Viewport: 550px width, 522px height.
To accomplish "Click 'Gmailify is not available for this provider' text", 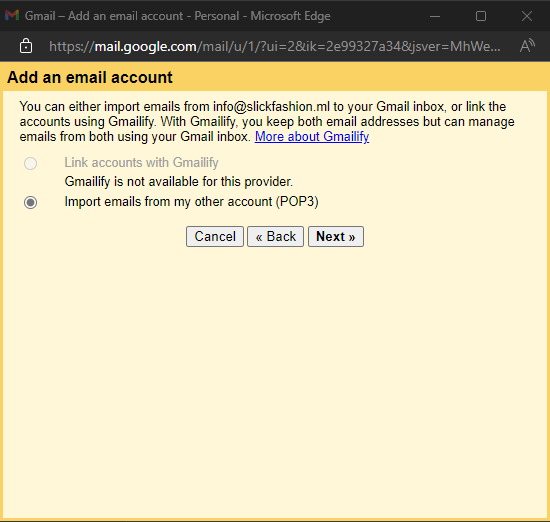I will tap(179, 182).
